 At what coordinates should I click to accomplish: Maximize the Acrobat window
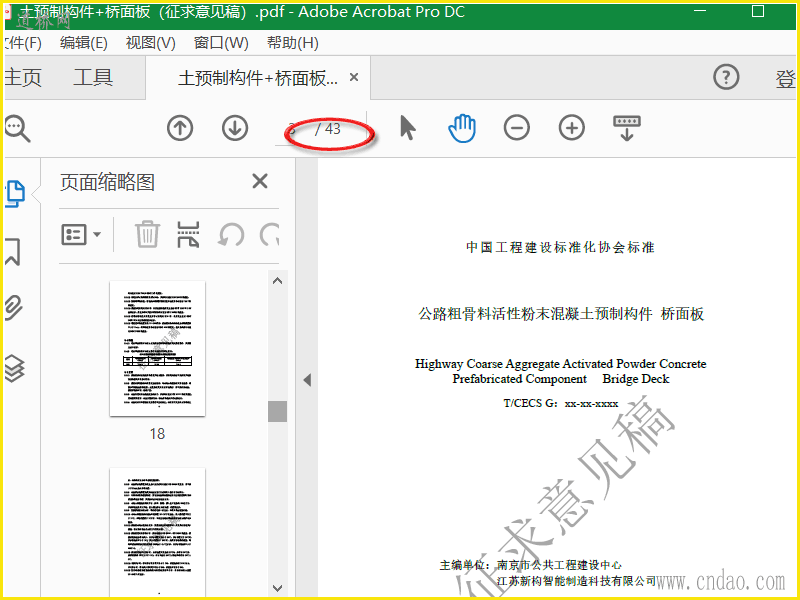point(758,11)
